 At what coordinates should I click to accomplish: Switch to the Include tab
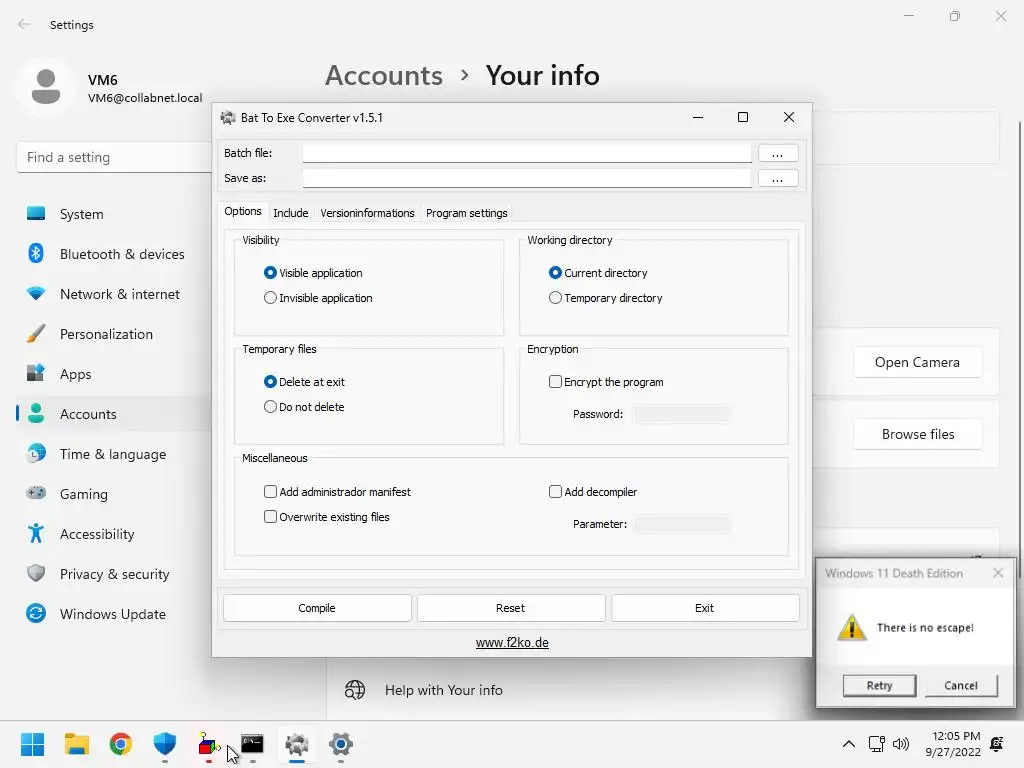[291, 213]
